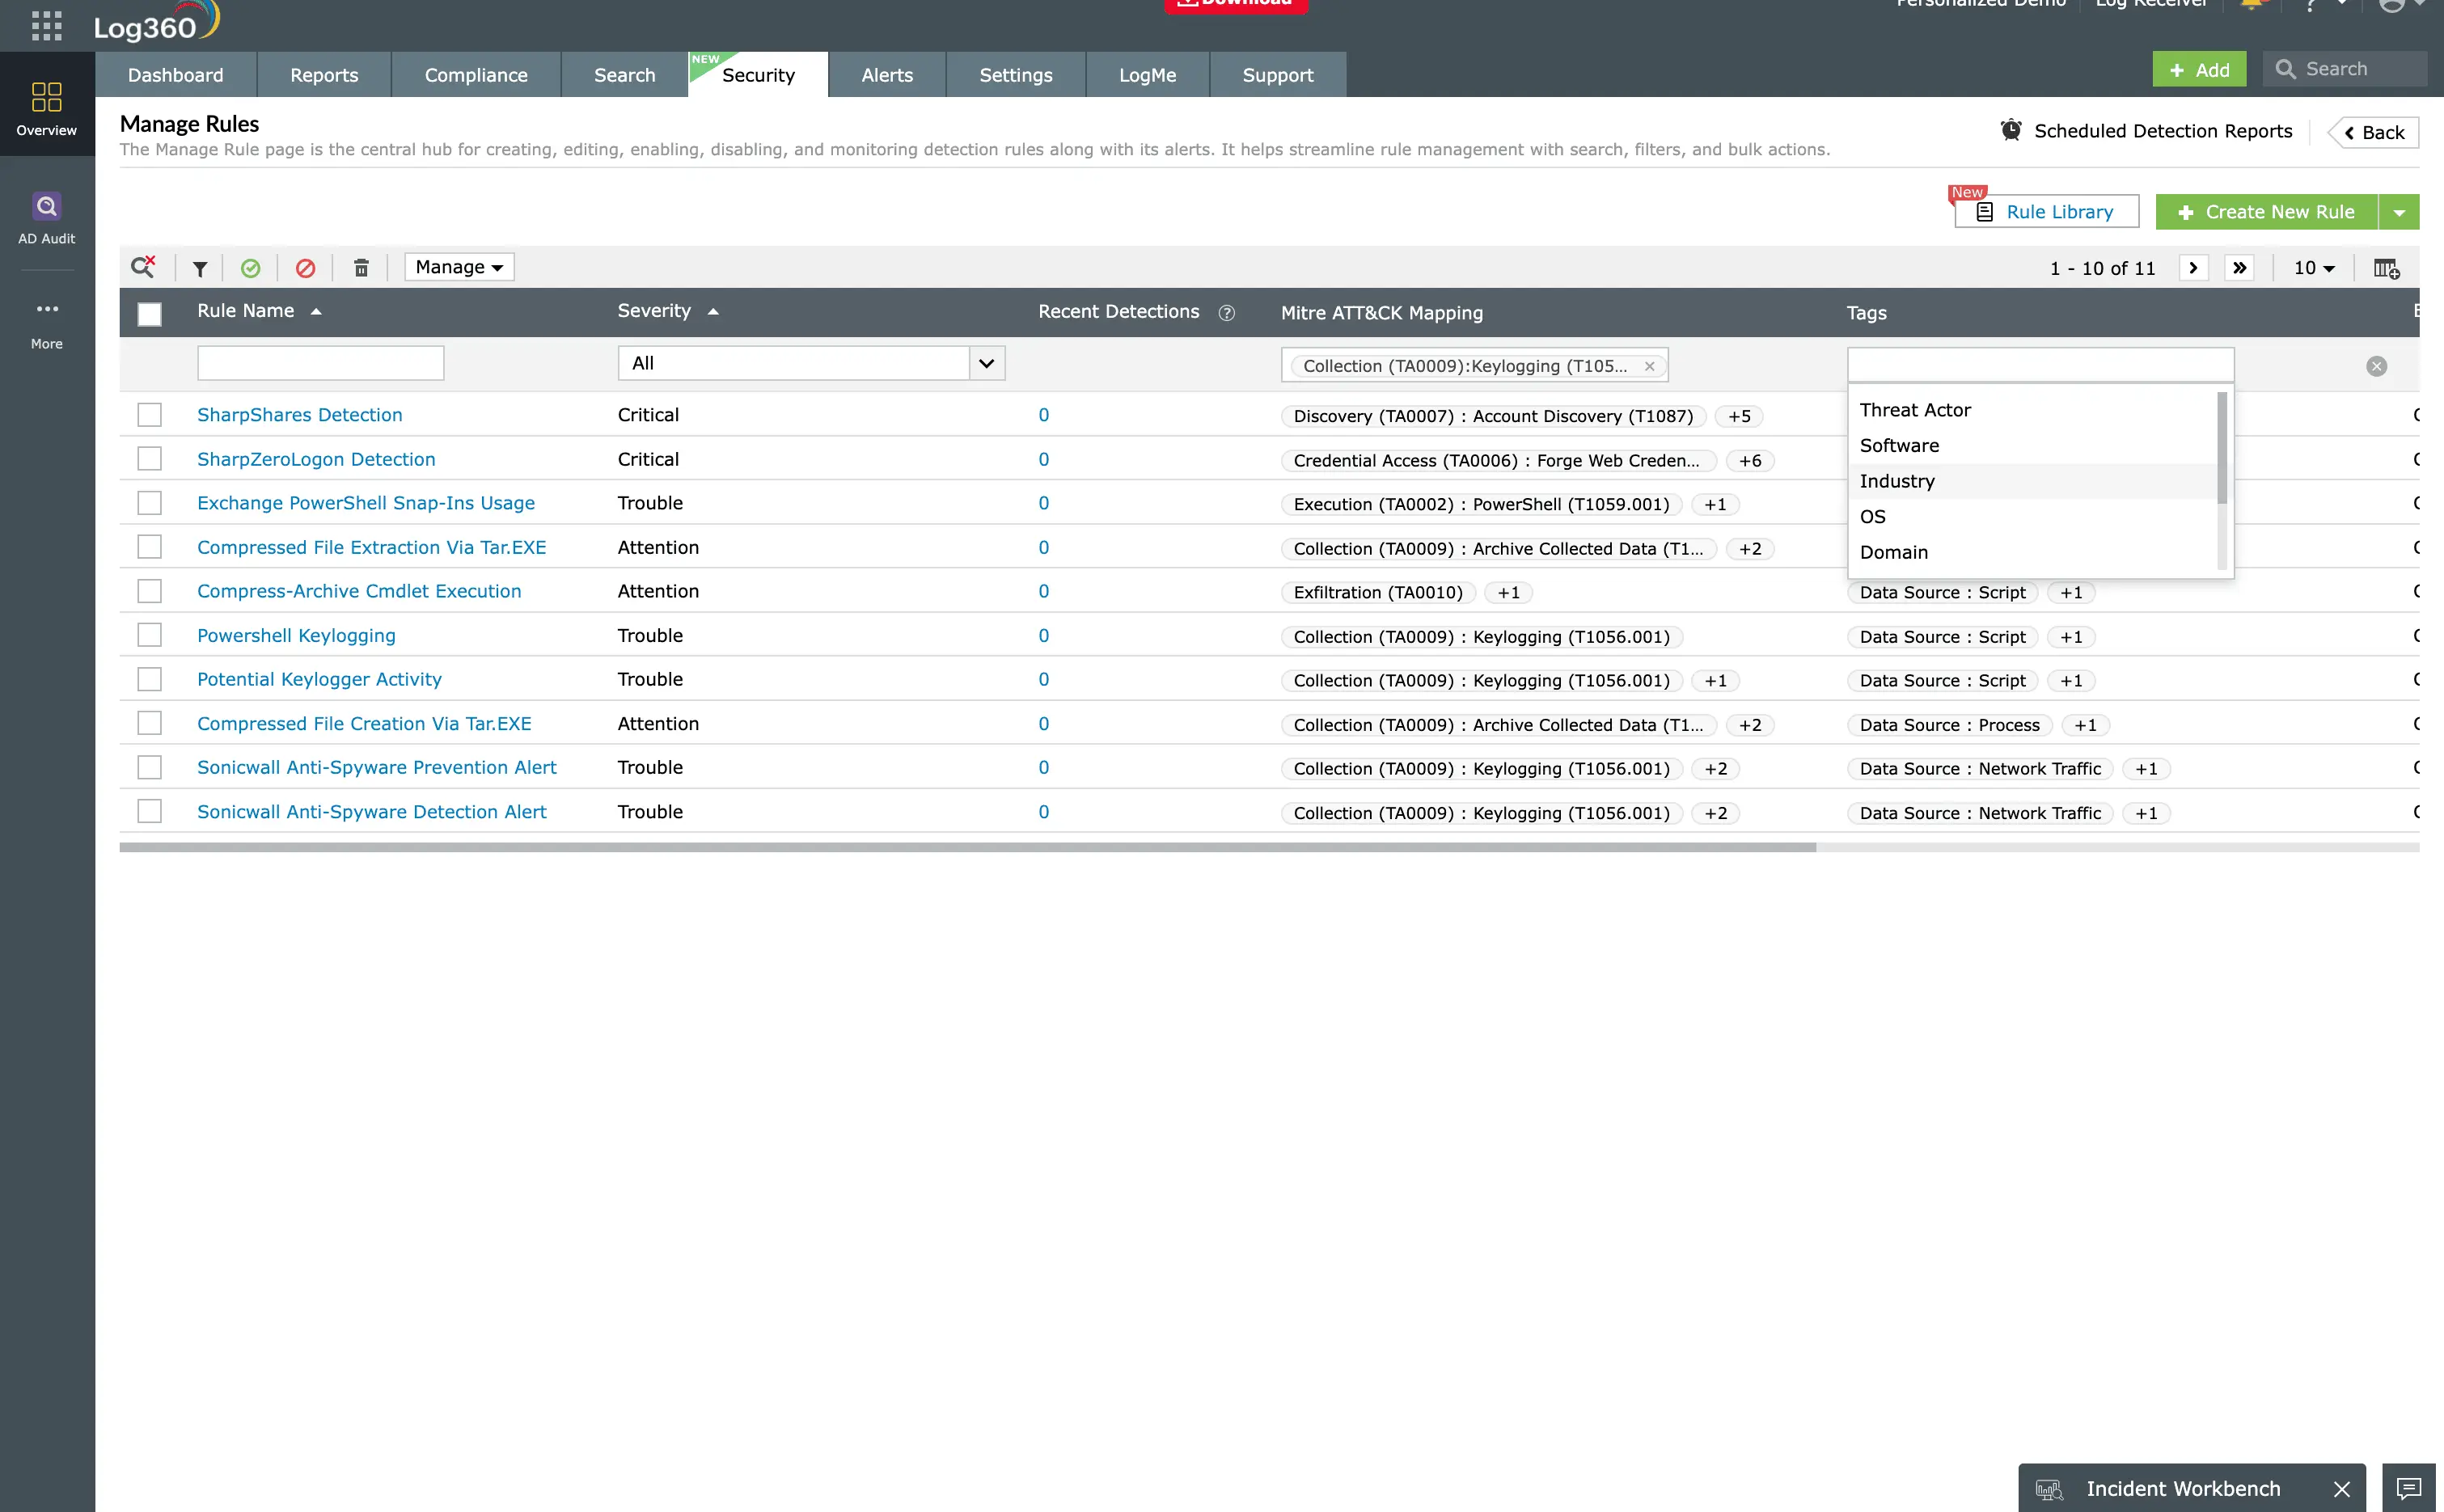Image resolution: width=2444 pixels, height=1512 pixels.
Task: Check Compressed File Extraction Via Tar.EXE row
Action: pyautogui.click(x=149, y=547)
